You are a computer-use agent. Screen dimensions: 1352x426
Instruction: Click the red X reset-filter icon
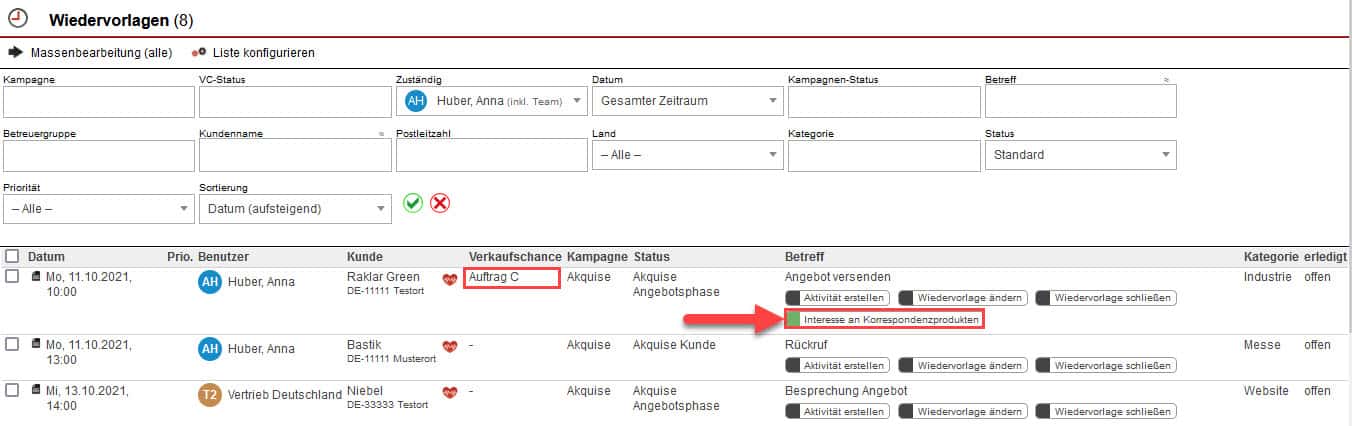pyautogui.click(x=440, y=203)
